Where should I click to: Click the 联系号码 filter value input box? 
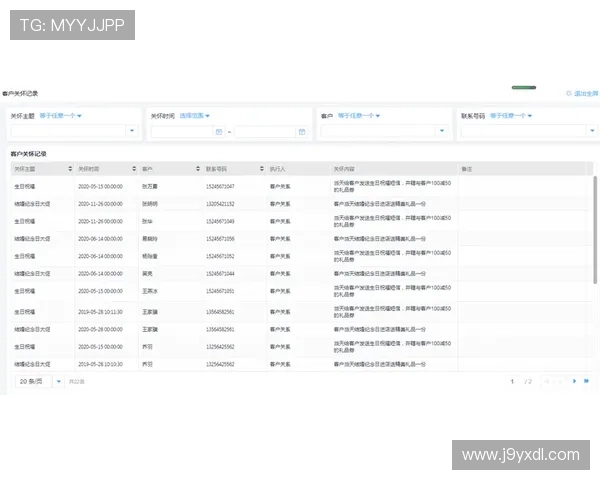pyautogui.click(x=526, y=131)
